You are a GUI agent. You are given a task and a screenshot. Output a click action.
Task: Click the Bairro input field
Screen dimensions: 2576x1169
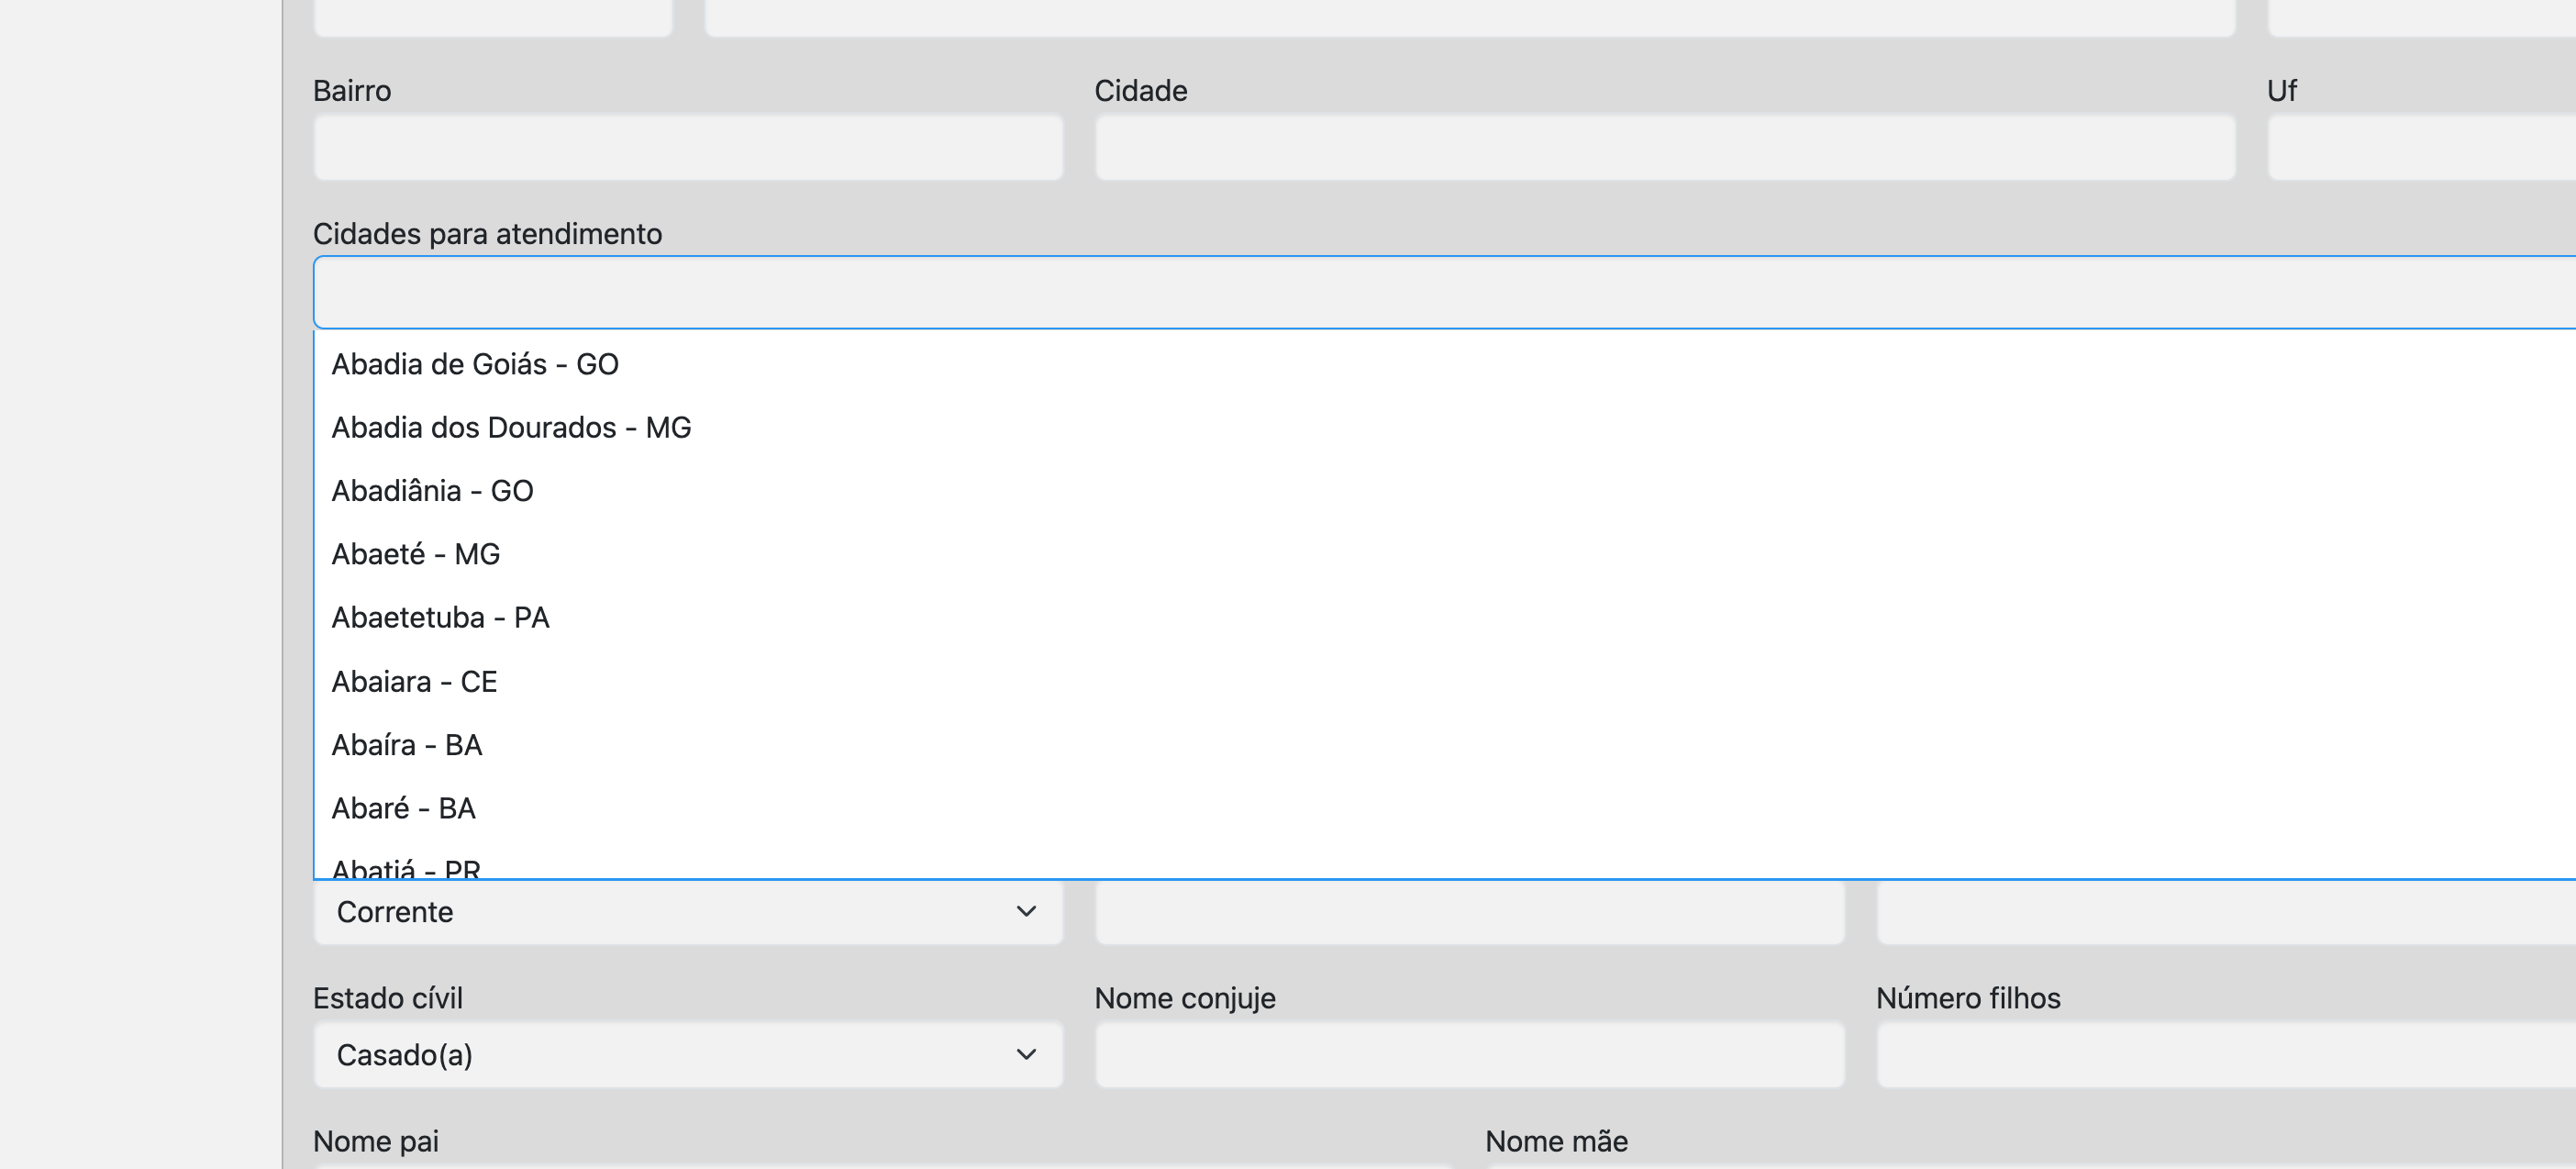(688, 148)
